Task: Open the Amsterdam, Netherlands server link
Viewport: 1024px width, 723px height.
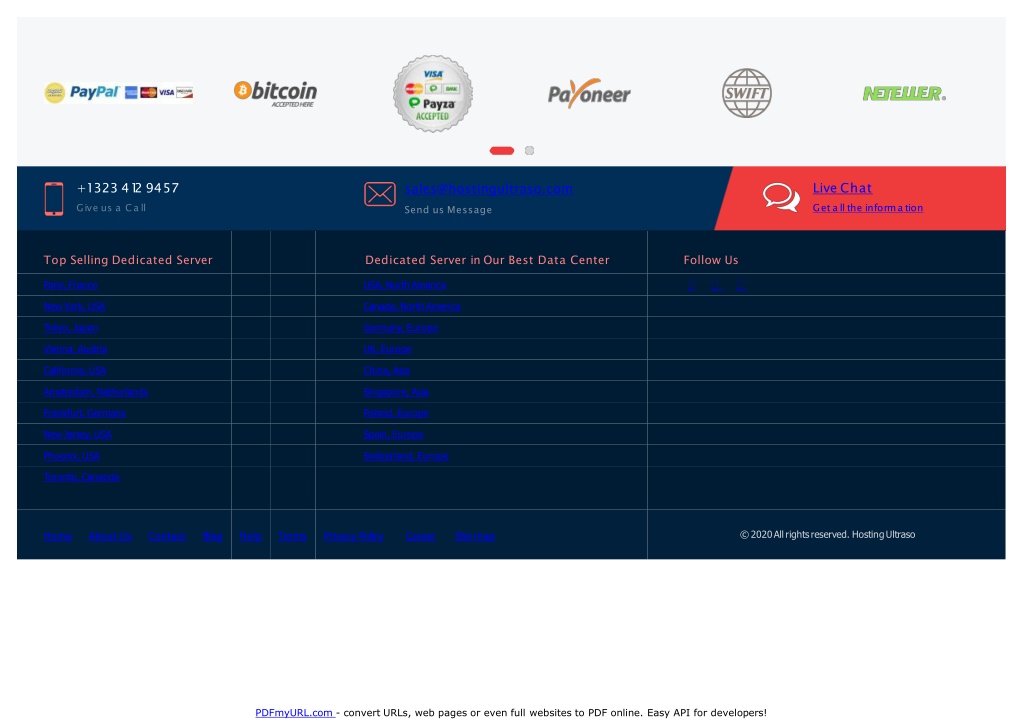Action: tap(95, 392)
